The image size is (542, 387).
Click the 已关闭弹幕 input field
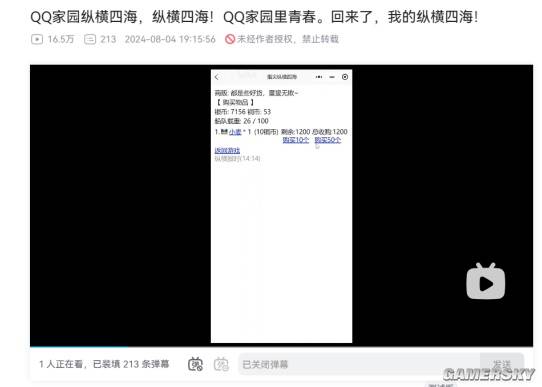point(359,364)
